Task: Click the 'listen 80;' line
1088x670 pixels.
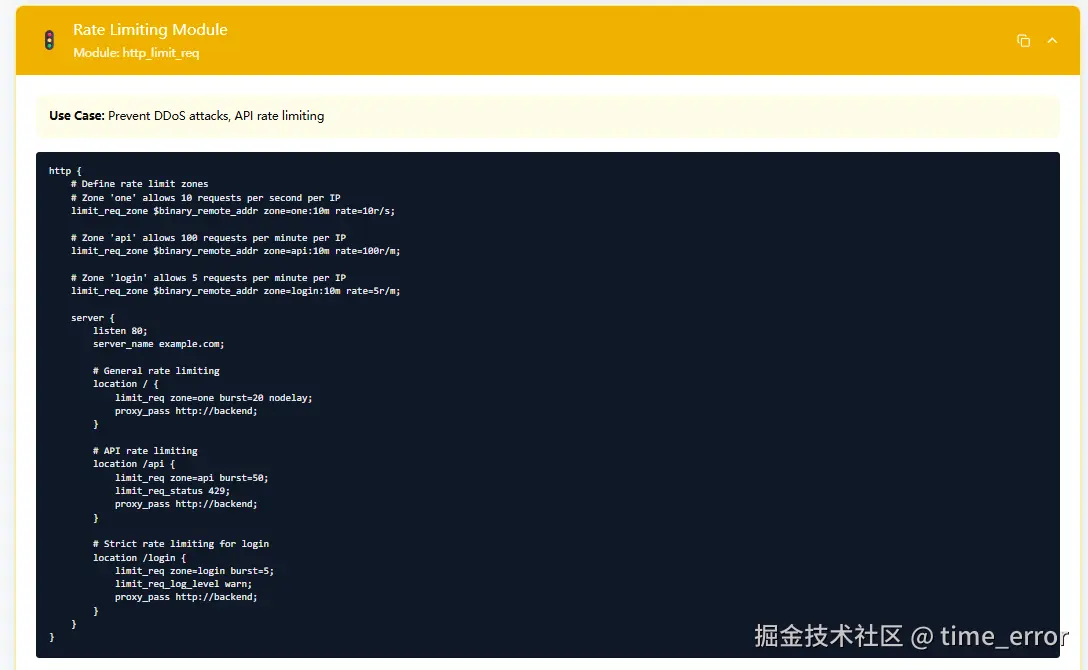Action: pos(120,331)
